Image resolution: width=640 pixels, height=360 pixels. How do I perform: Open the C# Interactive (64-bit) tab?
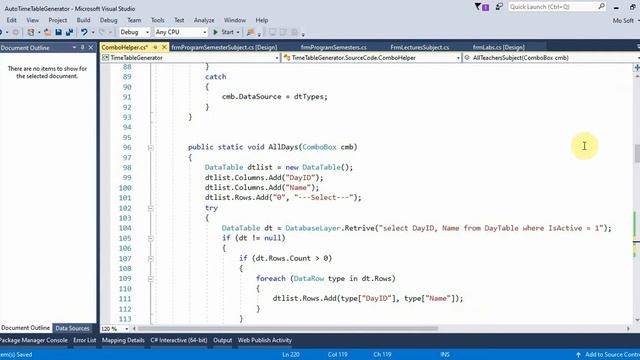(x=179, y=340)
